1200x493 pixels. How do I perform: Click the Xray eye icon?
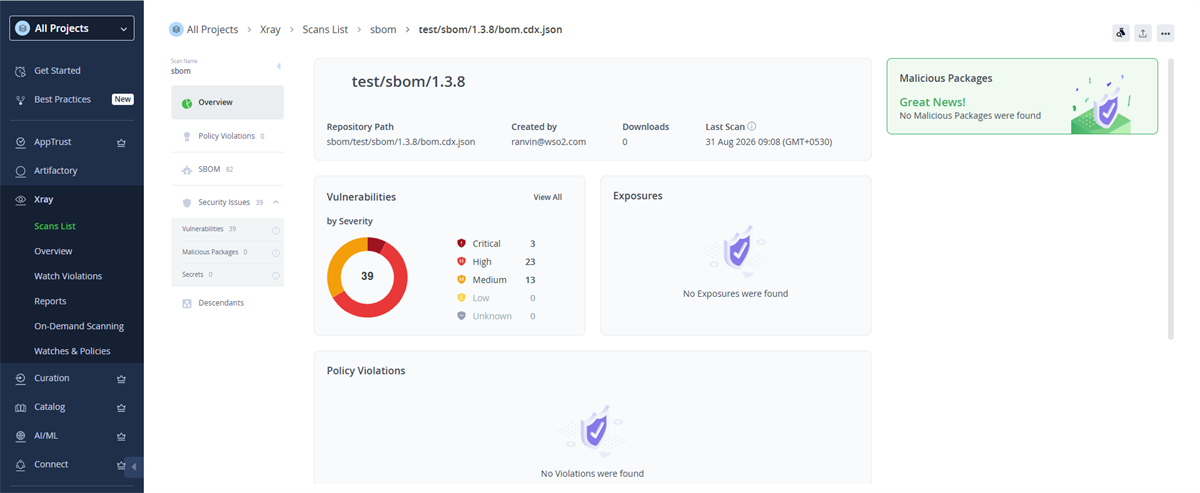coord(21,200)
